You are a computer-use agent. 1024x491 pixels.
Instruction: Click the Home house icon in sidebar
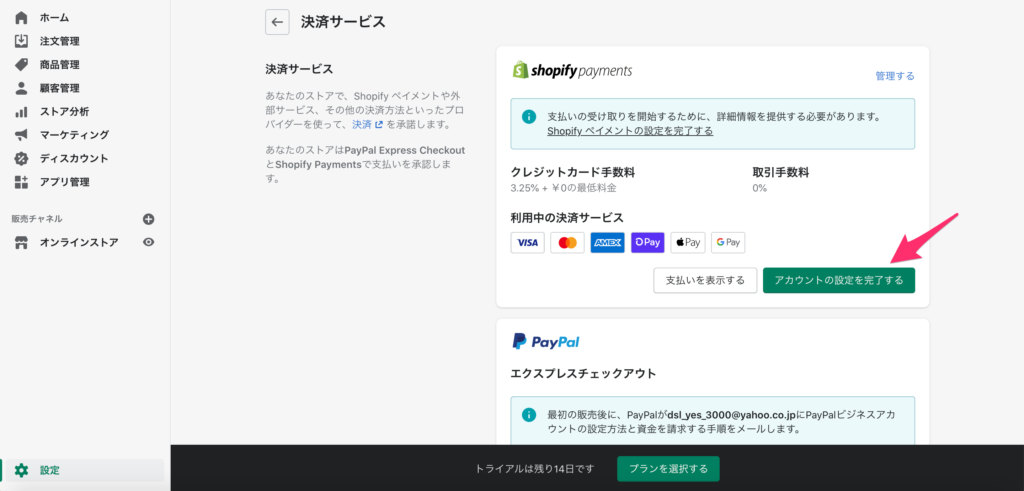(22, 18)
